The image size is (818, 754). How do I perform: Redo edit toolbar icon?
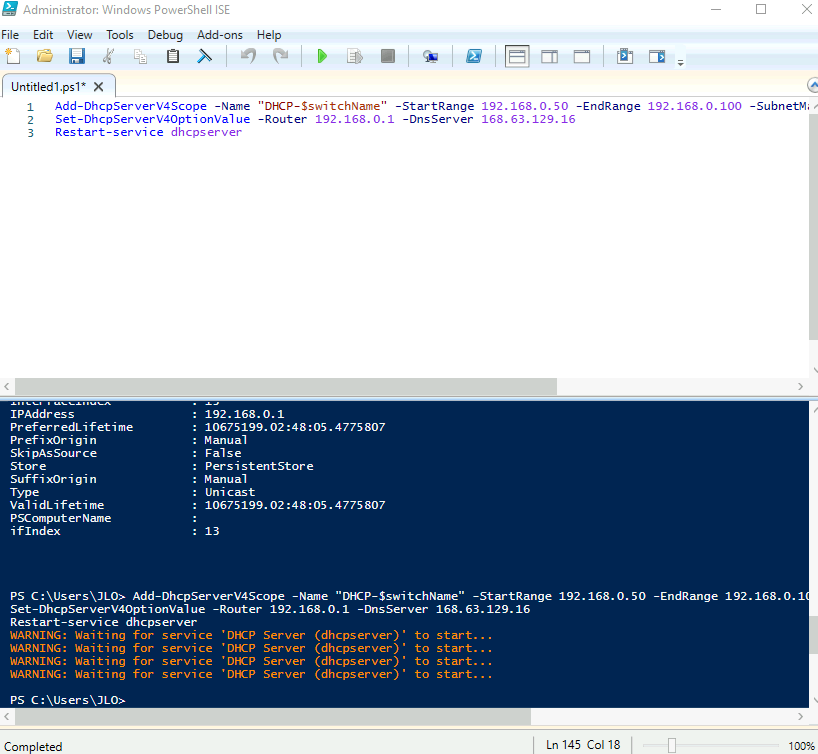[281, 56]
